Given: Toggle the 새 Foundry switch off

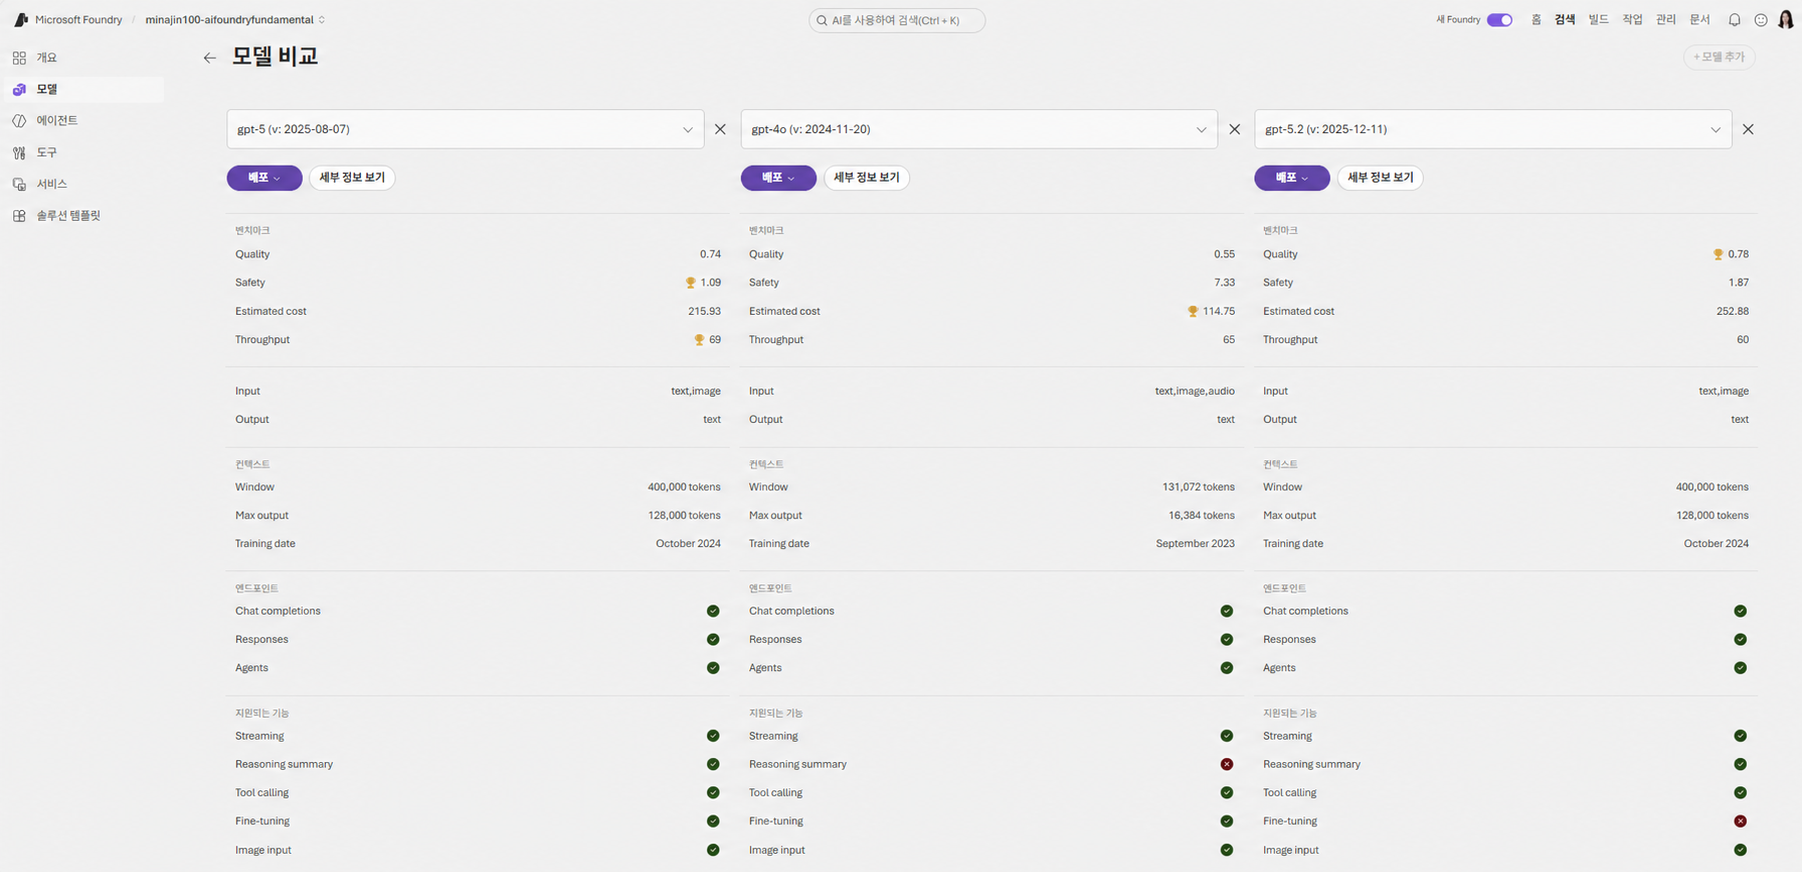Looking at the screenshot, I should click(1499, 20).
